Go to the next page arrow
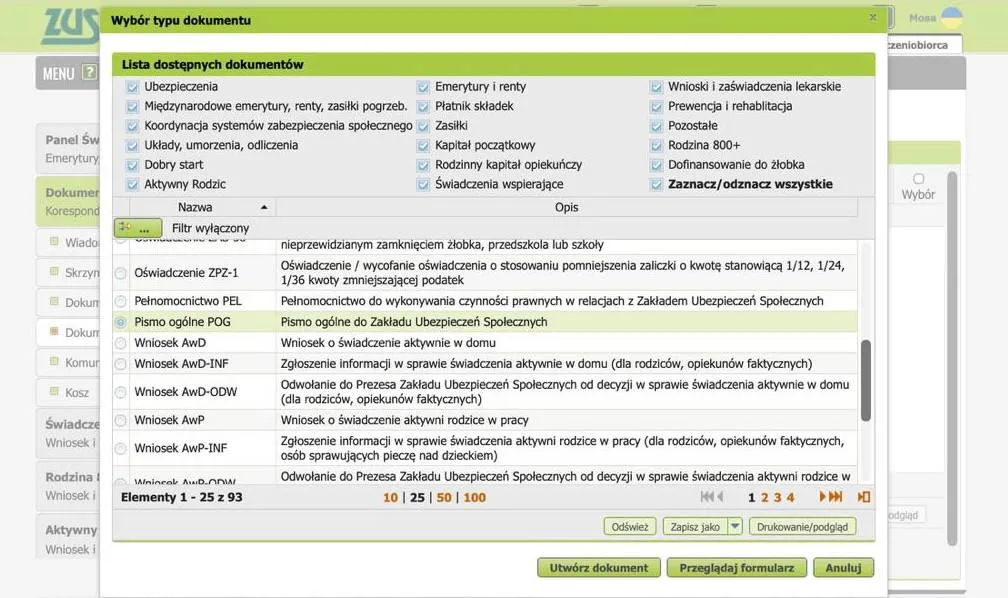The image size is (1008, 598). tap(822, 496)
